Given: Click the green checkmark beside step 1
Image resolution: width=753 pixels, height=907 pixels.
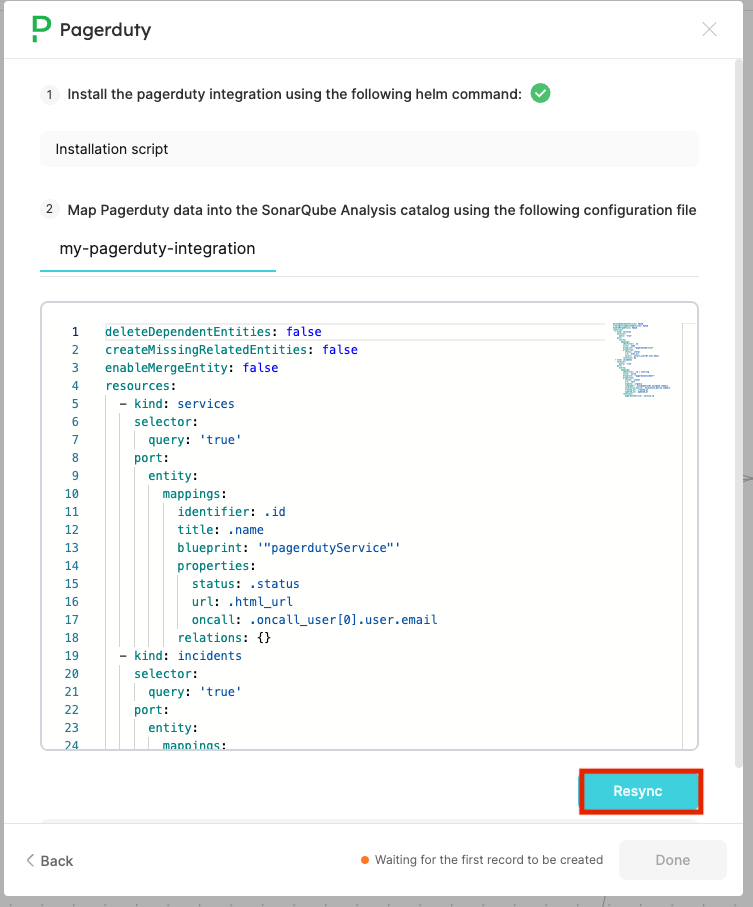Looking at the screenshot, I should (x=540, y=93).
